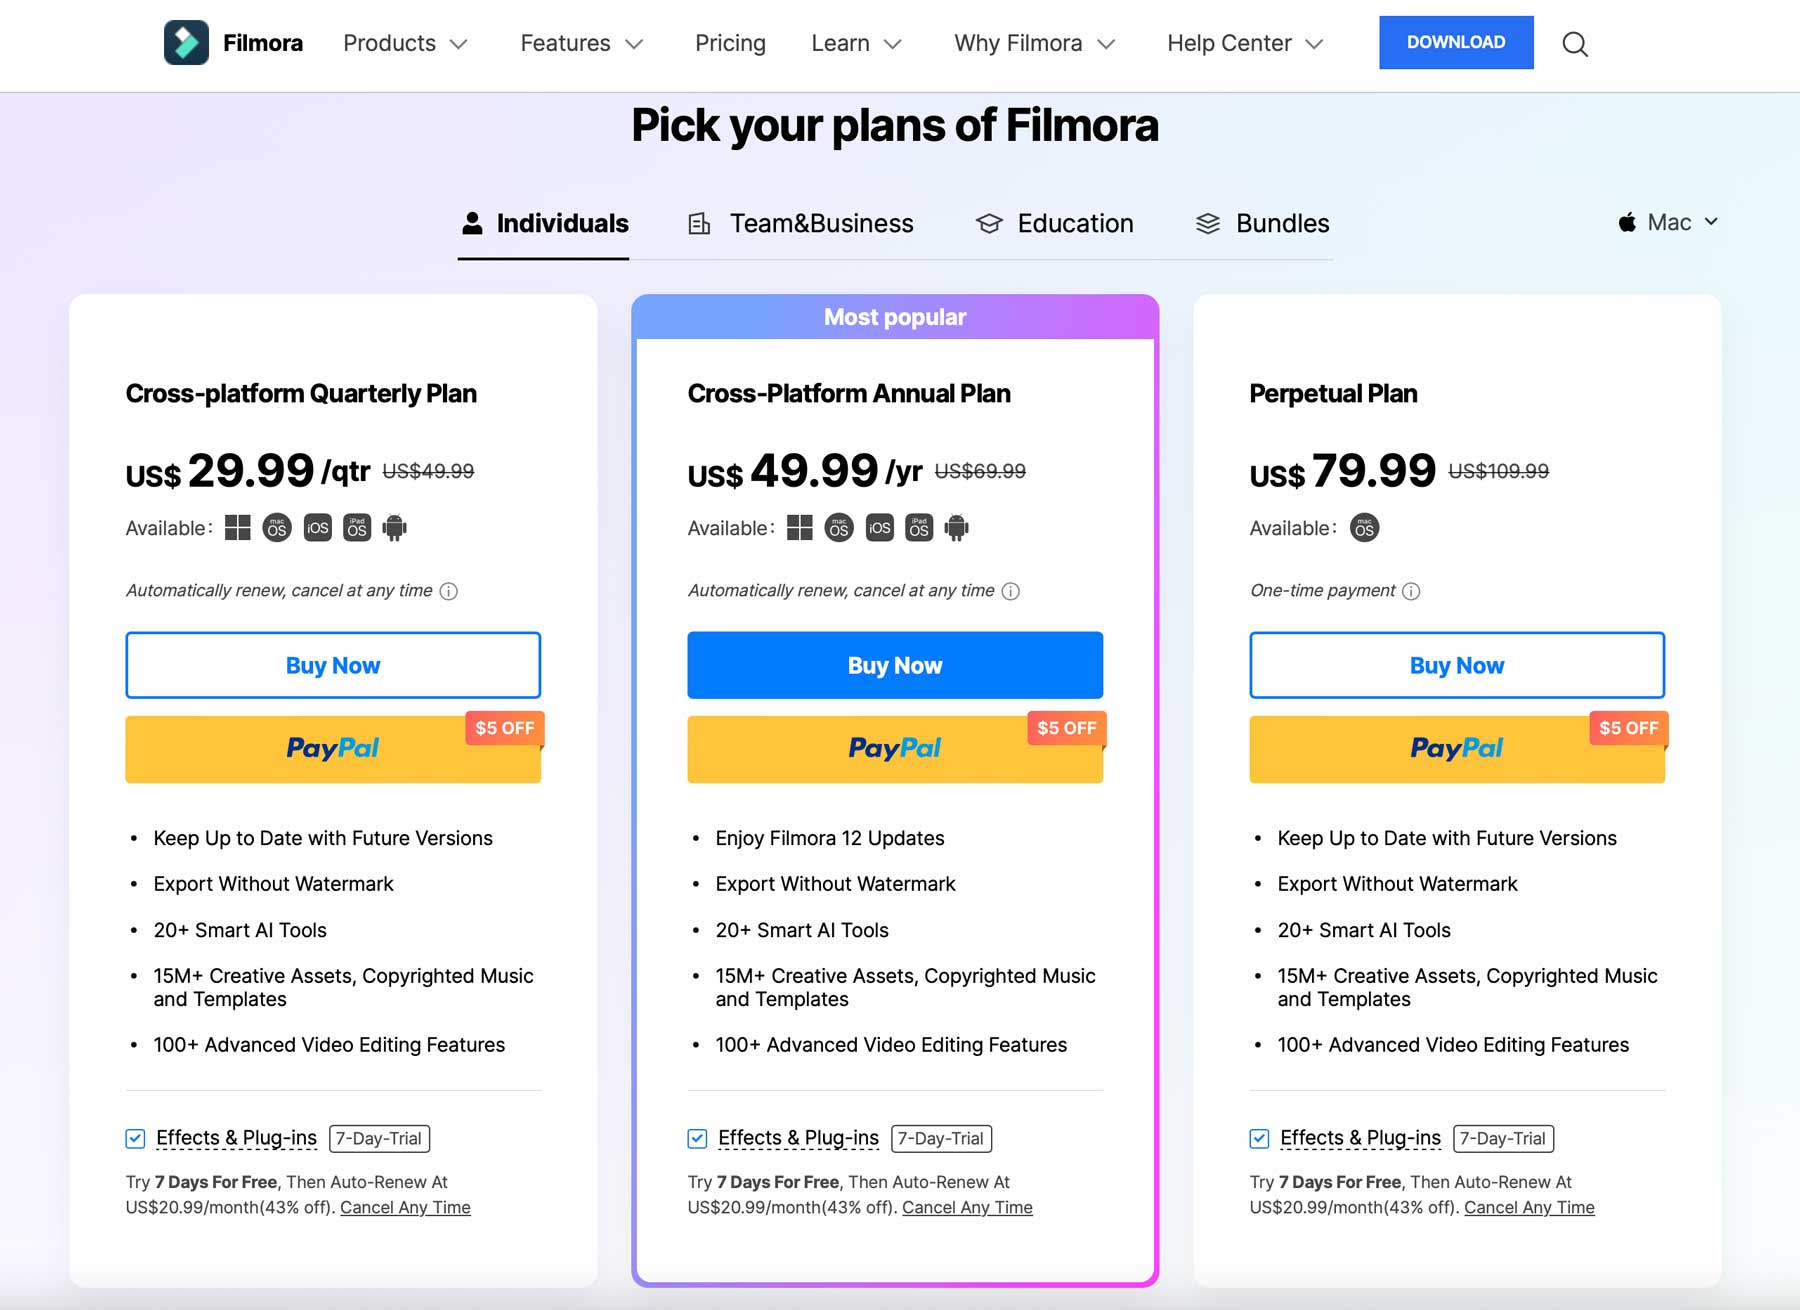
Task: Click the blue Buy Now button for Annual plan
Action: click(x=895, y=664)
